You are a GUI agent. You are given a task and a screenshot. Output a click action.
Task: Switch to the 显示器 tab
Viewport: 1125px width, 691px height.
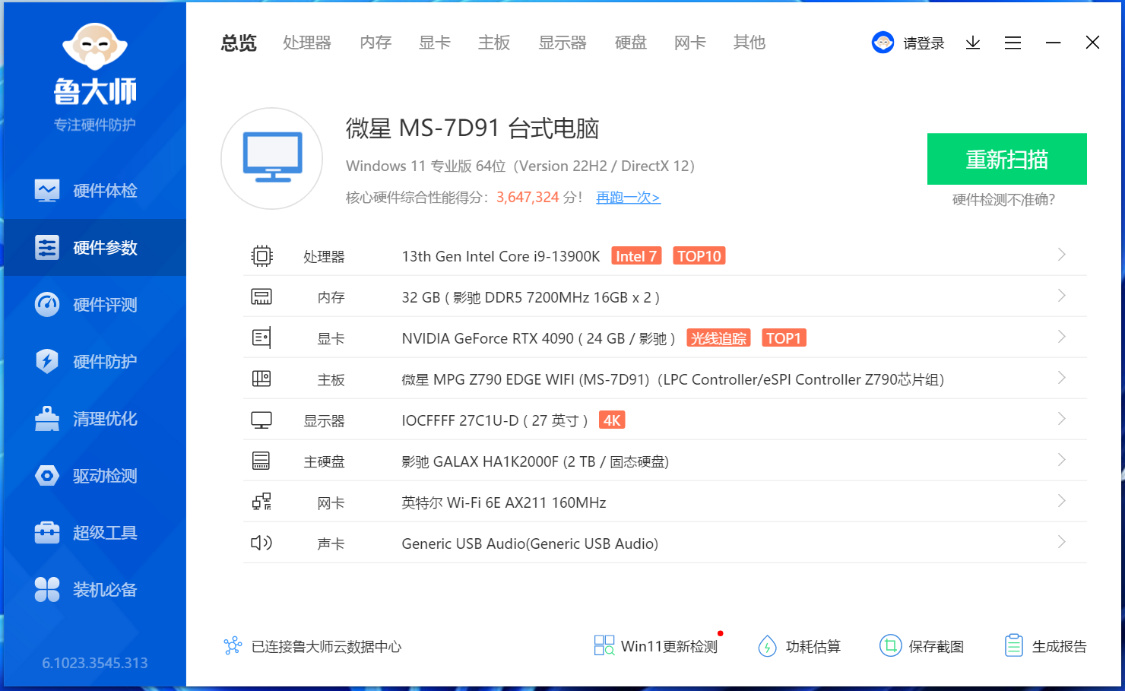tap(562, 43)
